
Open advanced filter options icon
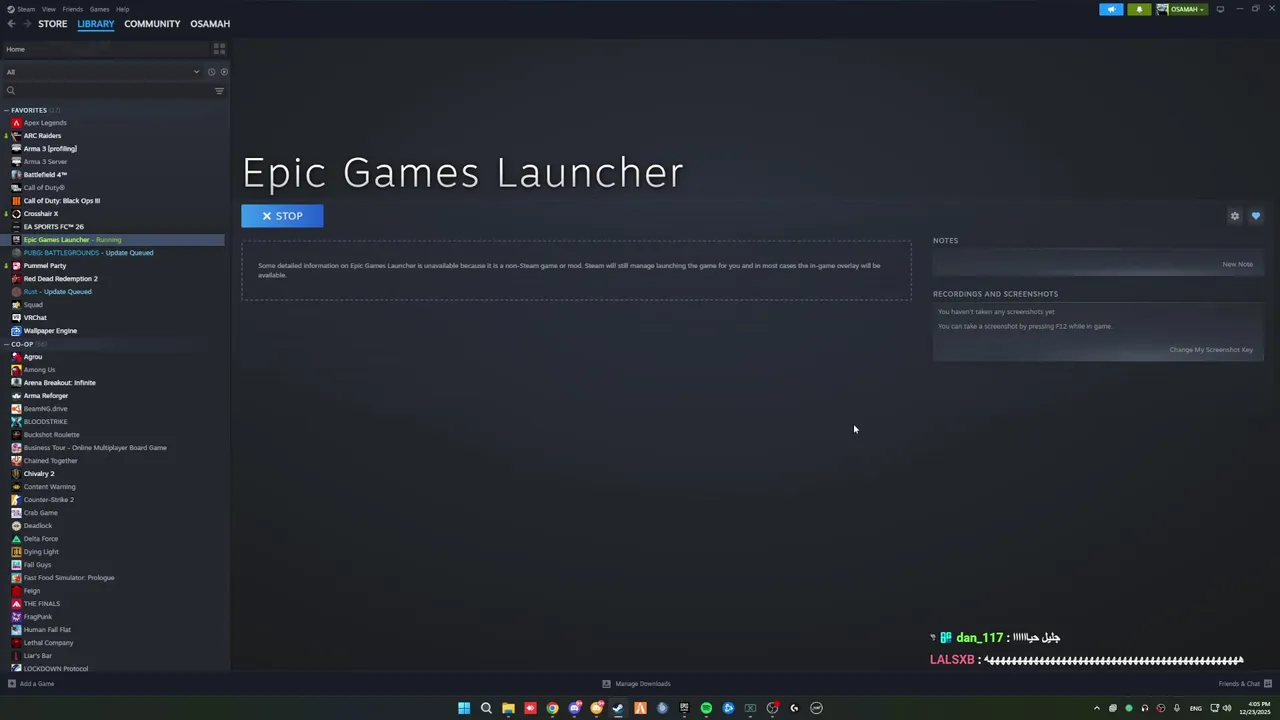pos(219,91)
